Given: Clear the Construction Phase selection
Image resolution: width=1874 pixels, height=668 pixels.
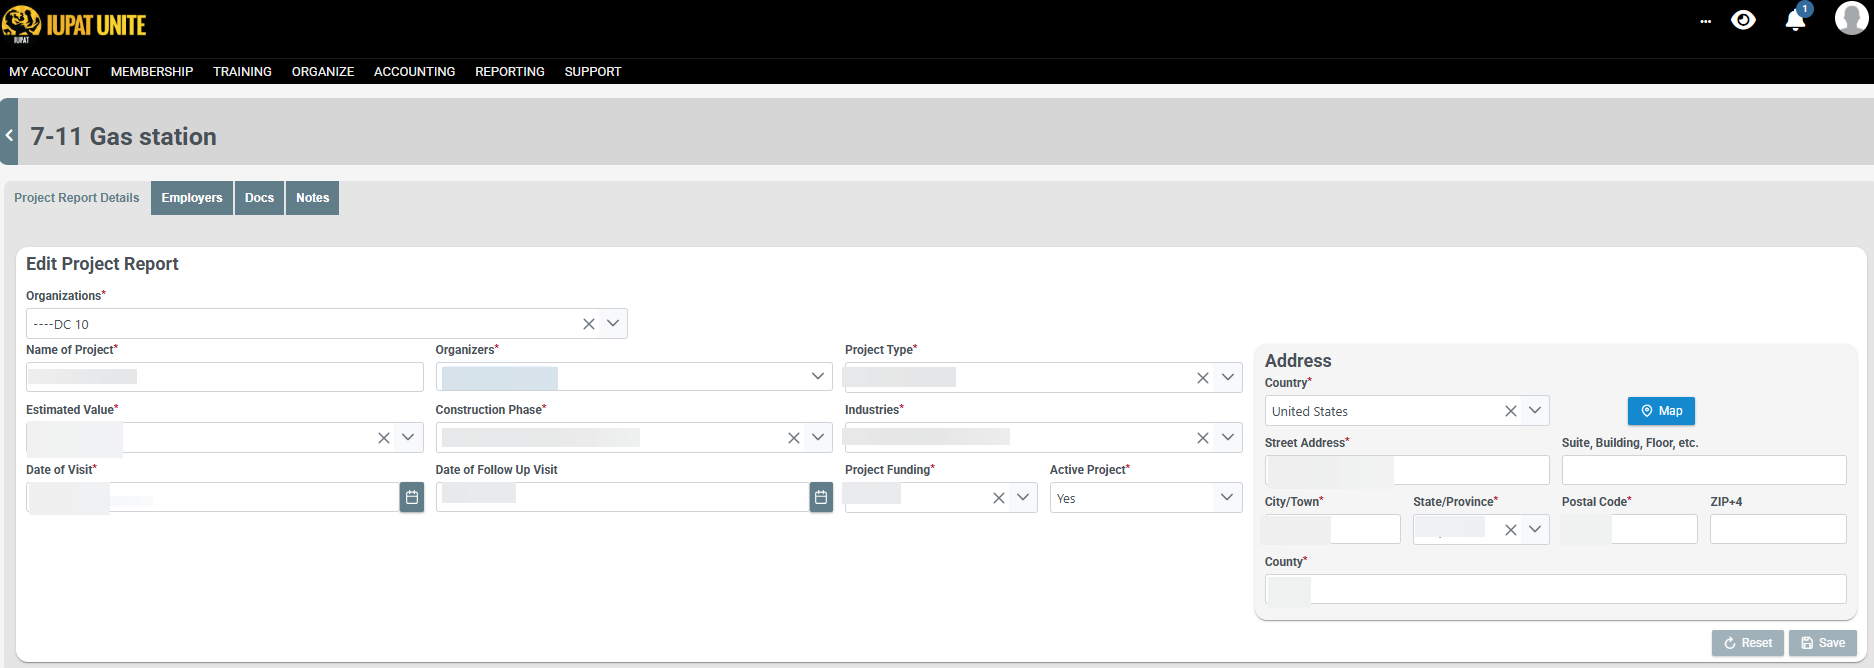Looking at the screenshot, I should (794, 438).
